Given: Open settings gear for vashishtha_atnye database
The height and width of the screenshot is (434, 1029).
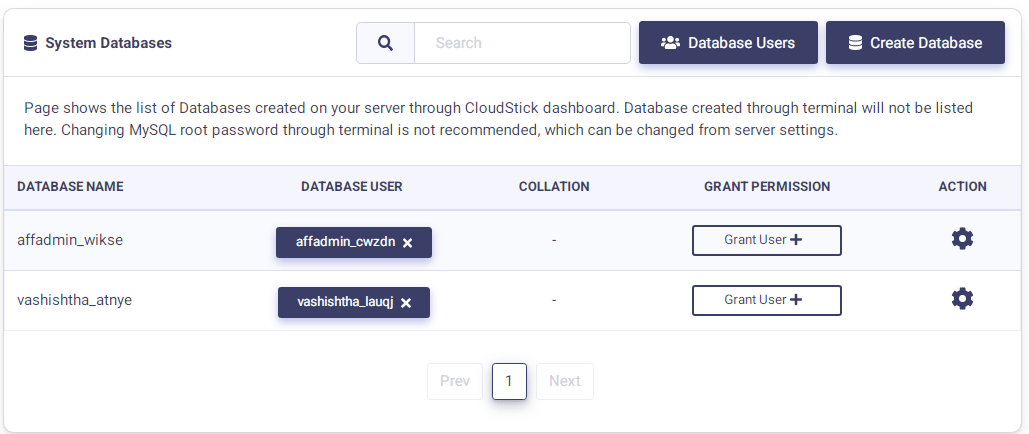Looking at the screenshot, I should point(962,299).
